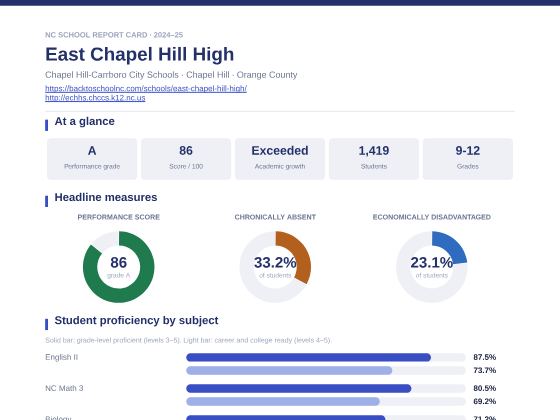Click the Chronically Absent chart label
This screenshot has width=560, height=420.
tap(275, 217)
